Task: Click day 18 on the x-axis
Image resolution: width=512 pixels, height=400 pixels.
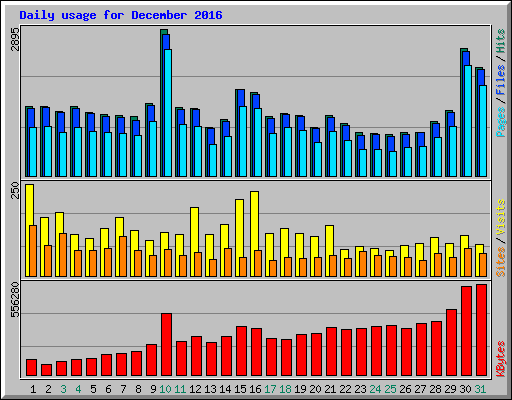Action: tap(285, 389)
